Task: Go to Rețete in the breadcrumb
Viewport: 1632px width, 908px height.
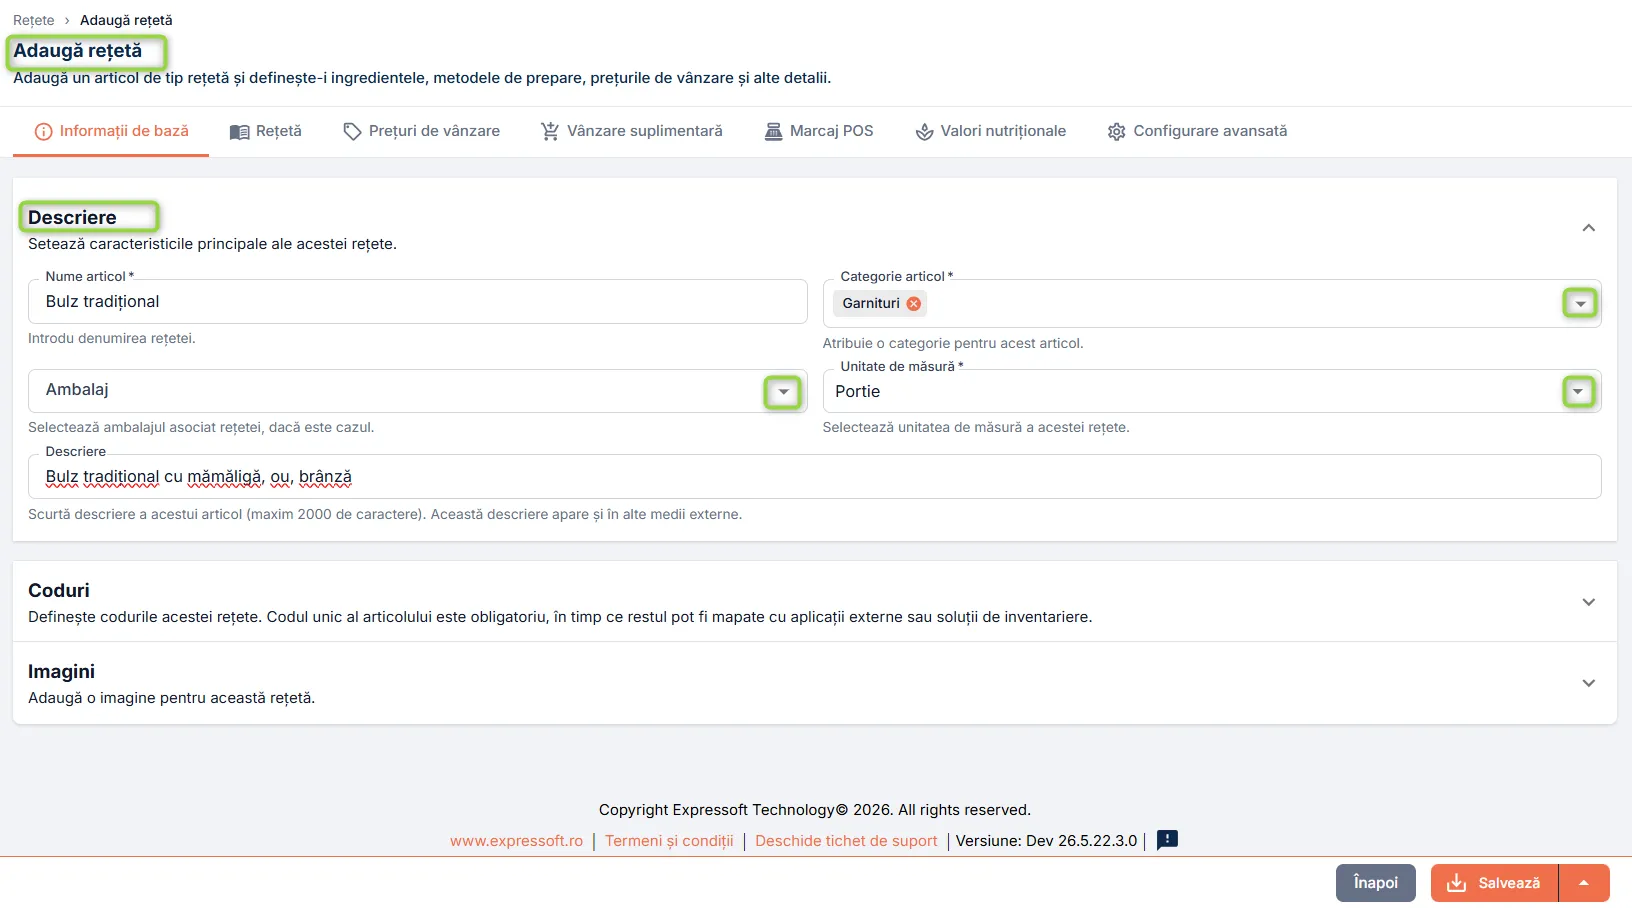Action: pyautogui.click(x=34, y=20)
